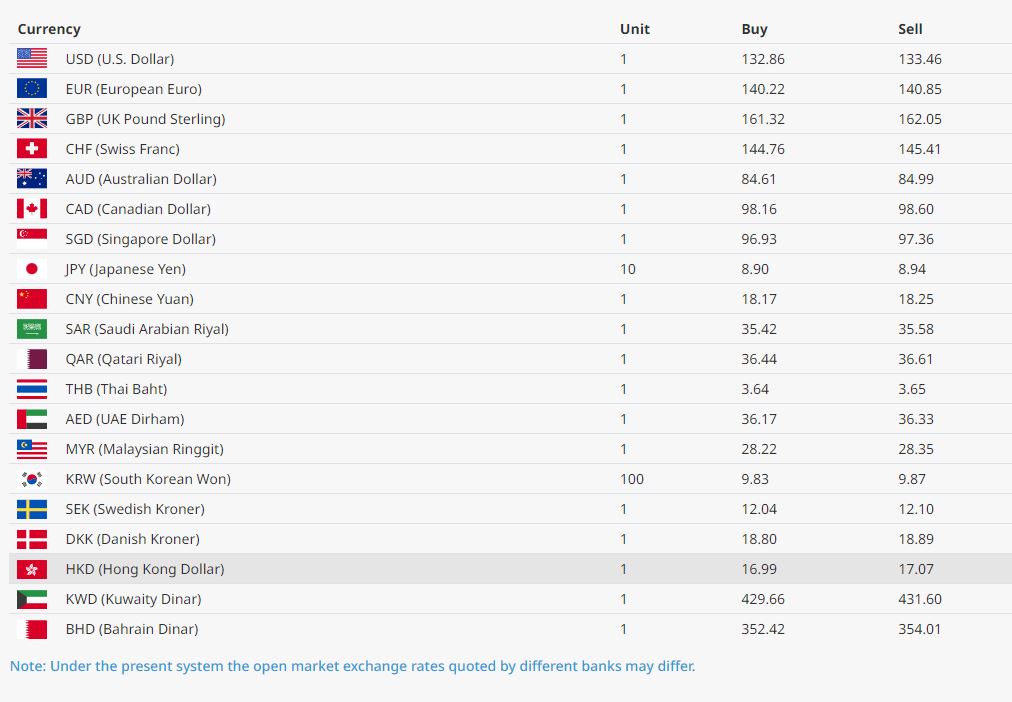The width and height of the screenshot is (1012, 702).
Task: Click the Qatari flag icon
Action: 32,359
